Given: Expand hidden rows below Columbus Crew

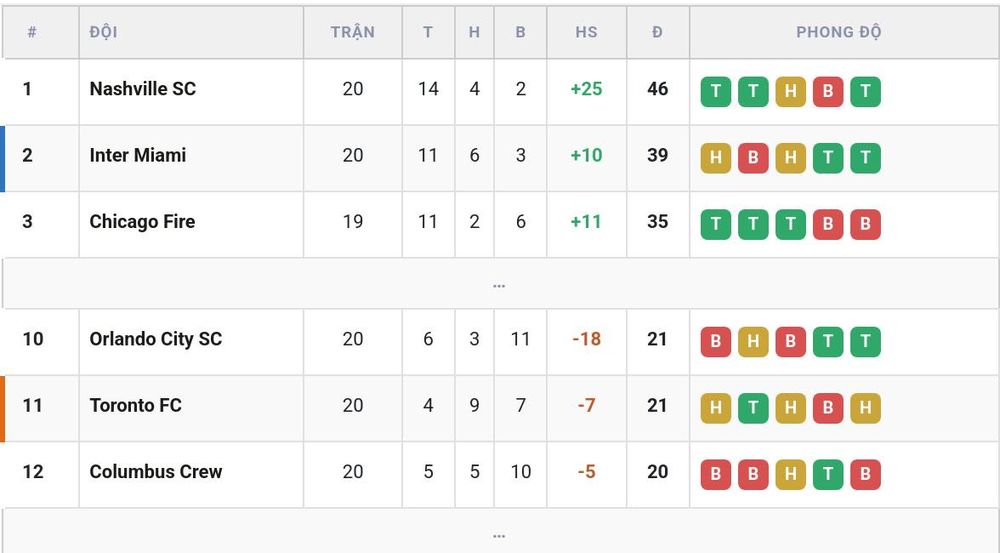Looking at the screenshot, I should [499, 532].
